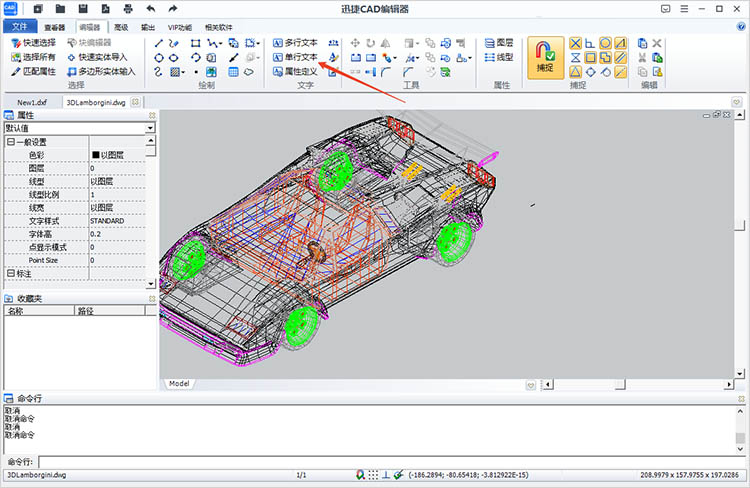The image size is (750, 488).
Task: Switch to the 查看器 tab
Action: coord(55,27)
